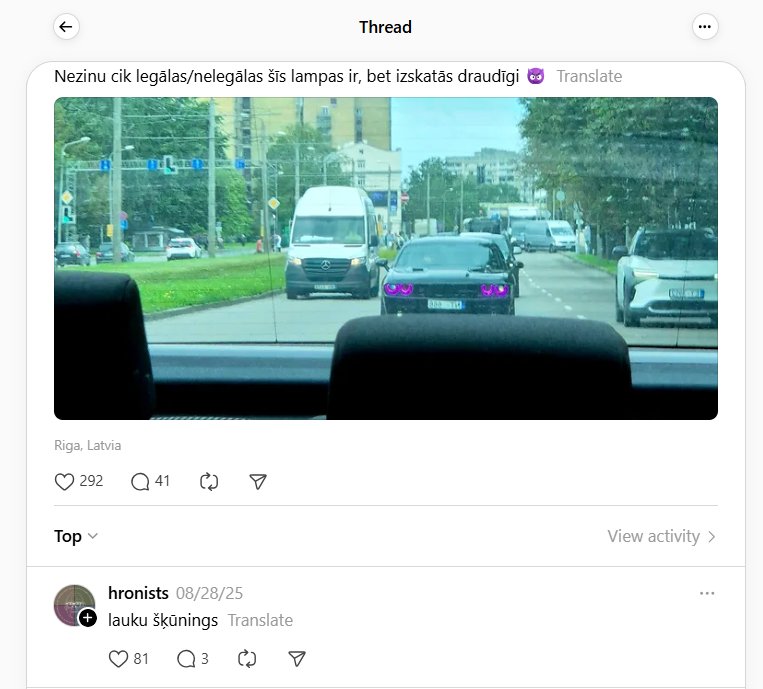Translate the main post text
The image size is (763, 689).
(x=589, y=76)
